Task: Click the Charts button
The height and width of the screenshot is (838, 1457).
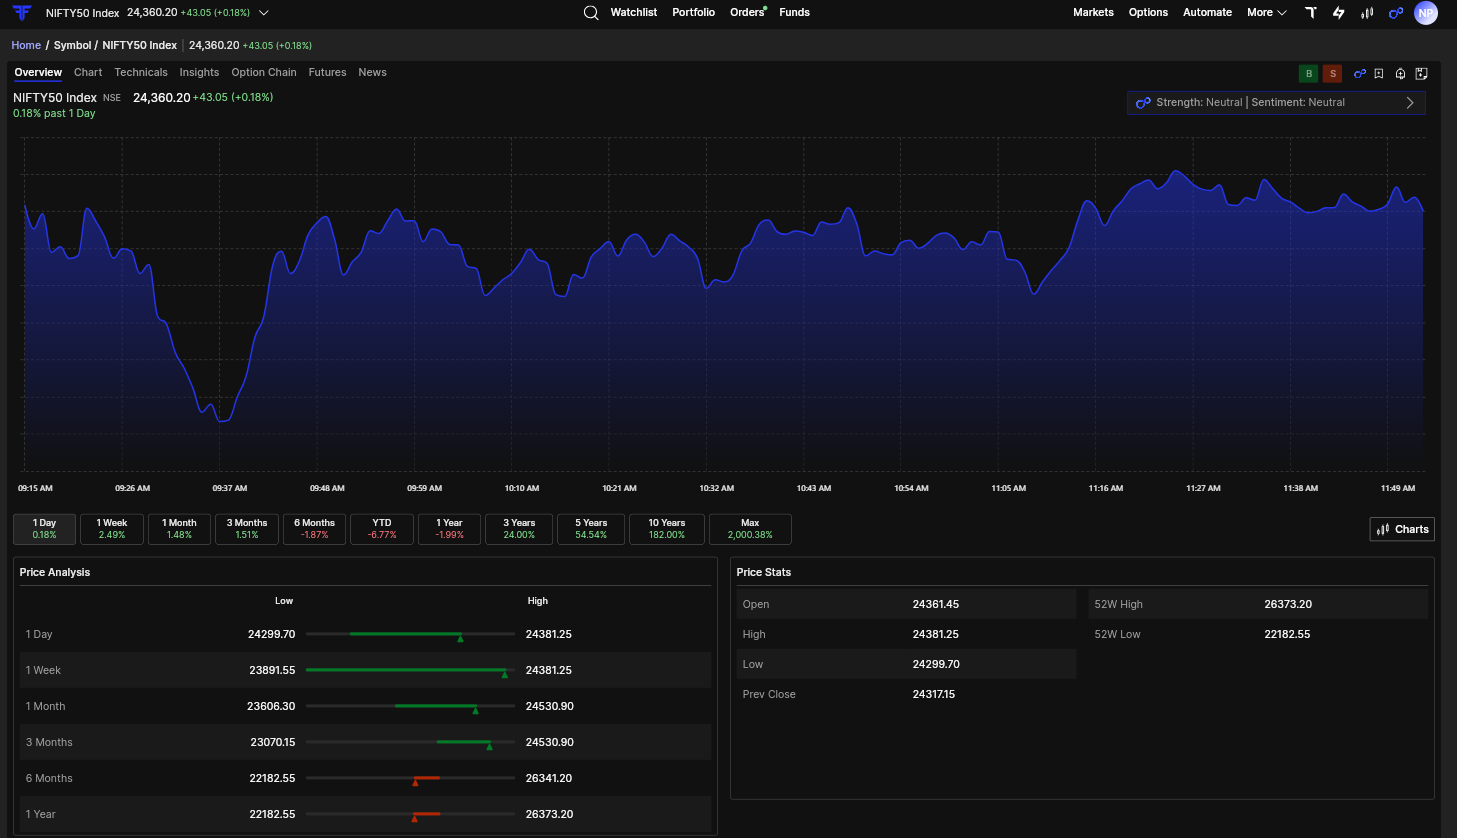Action: [1402, 529]
